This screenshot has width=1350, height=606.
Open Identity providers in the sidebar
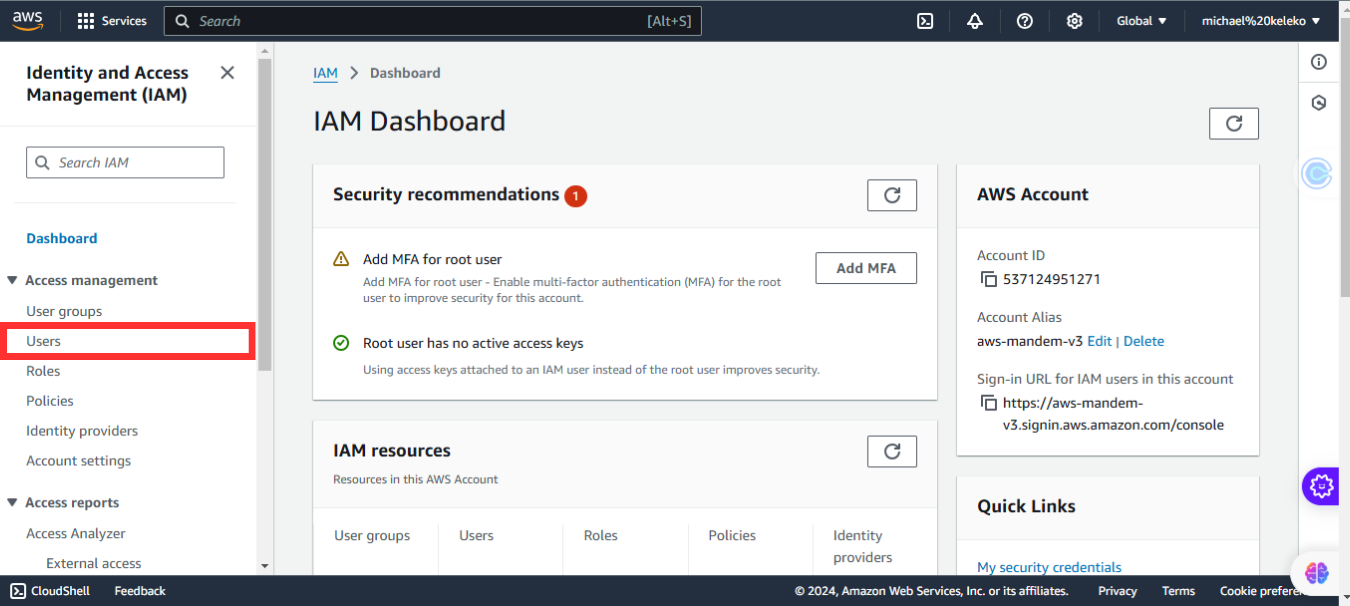(82, 431)
